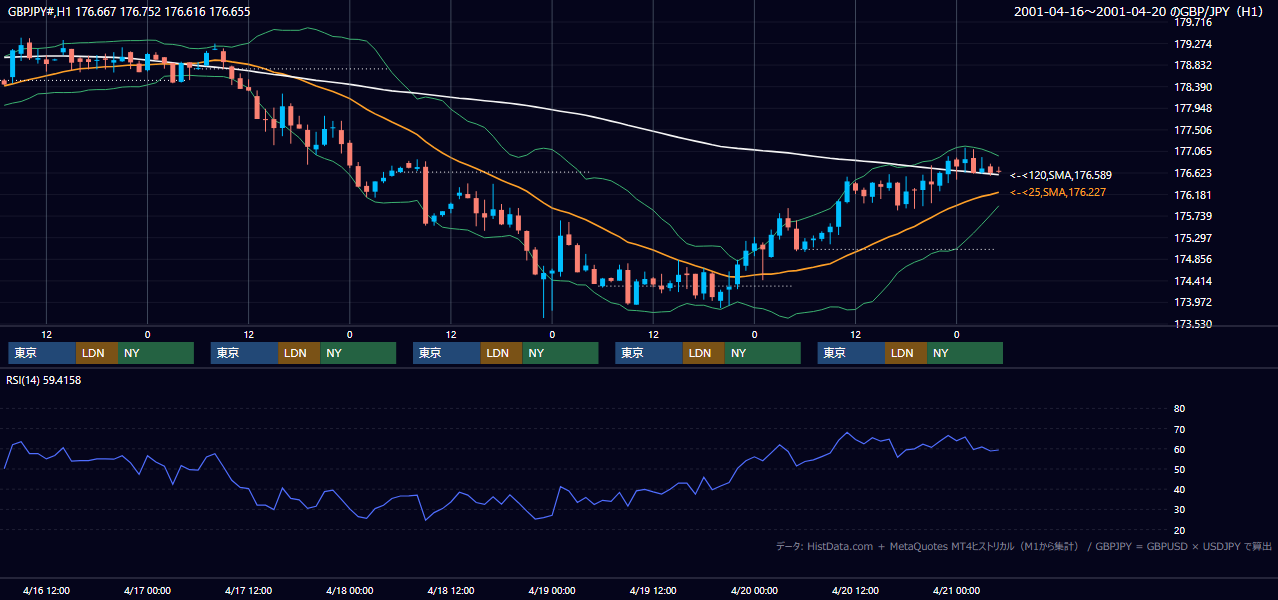The width and height of the screenshot is (1278, 600).
Task: Click the 4/20 12:00 time axis label
Action: (x=855, y=590)
